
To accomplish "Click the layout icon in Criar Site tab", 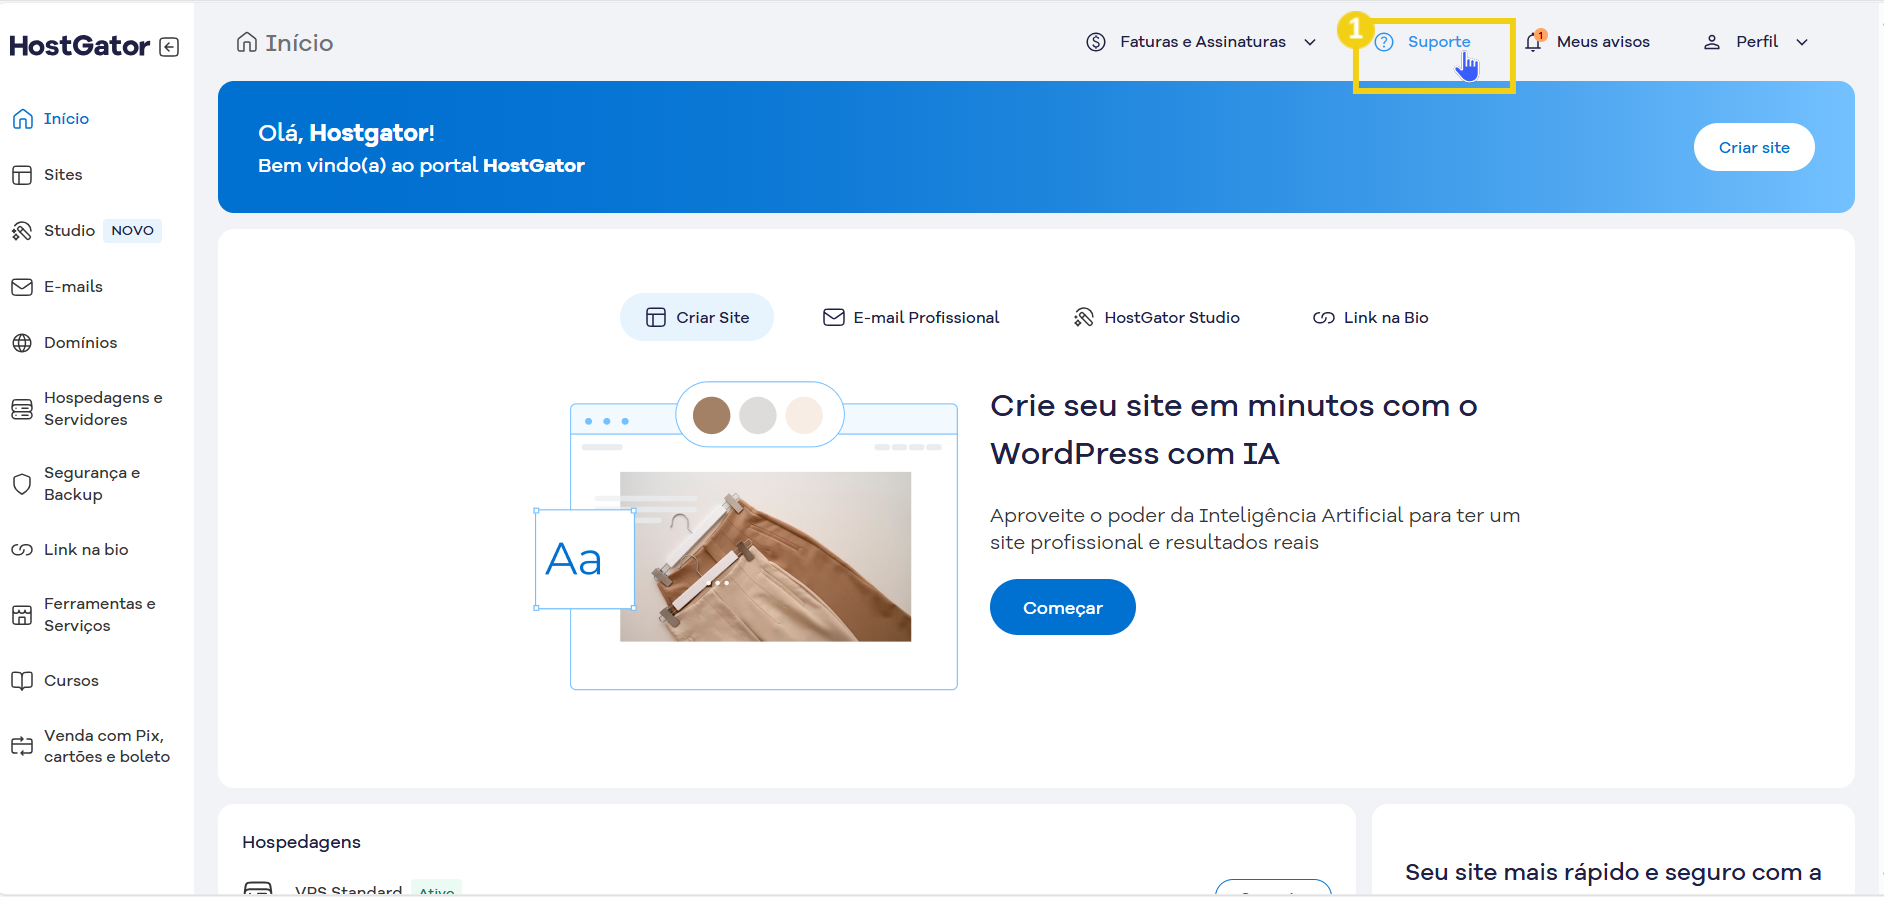I will pyautogui.click(x=656, y=317).
